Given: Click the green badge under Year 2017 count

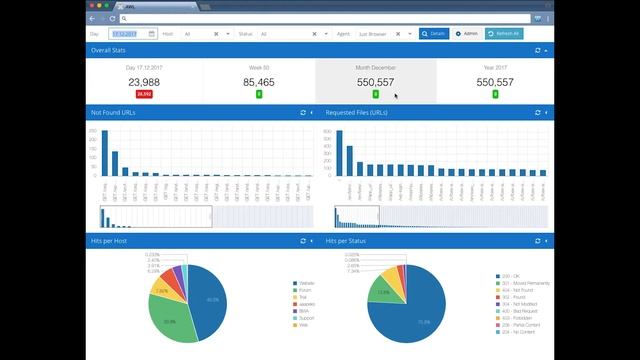Looking at the screenshot, I should point(495,94).
